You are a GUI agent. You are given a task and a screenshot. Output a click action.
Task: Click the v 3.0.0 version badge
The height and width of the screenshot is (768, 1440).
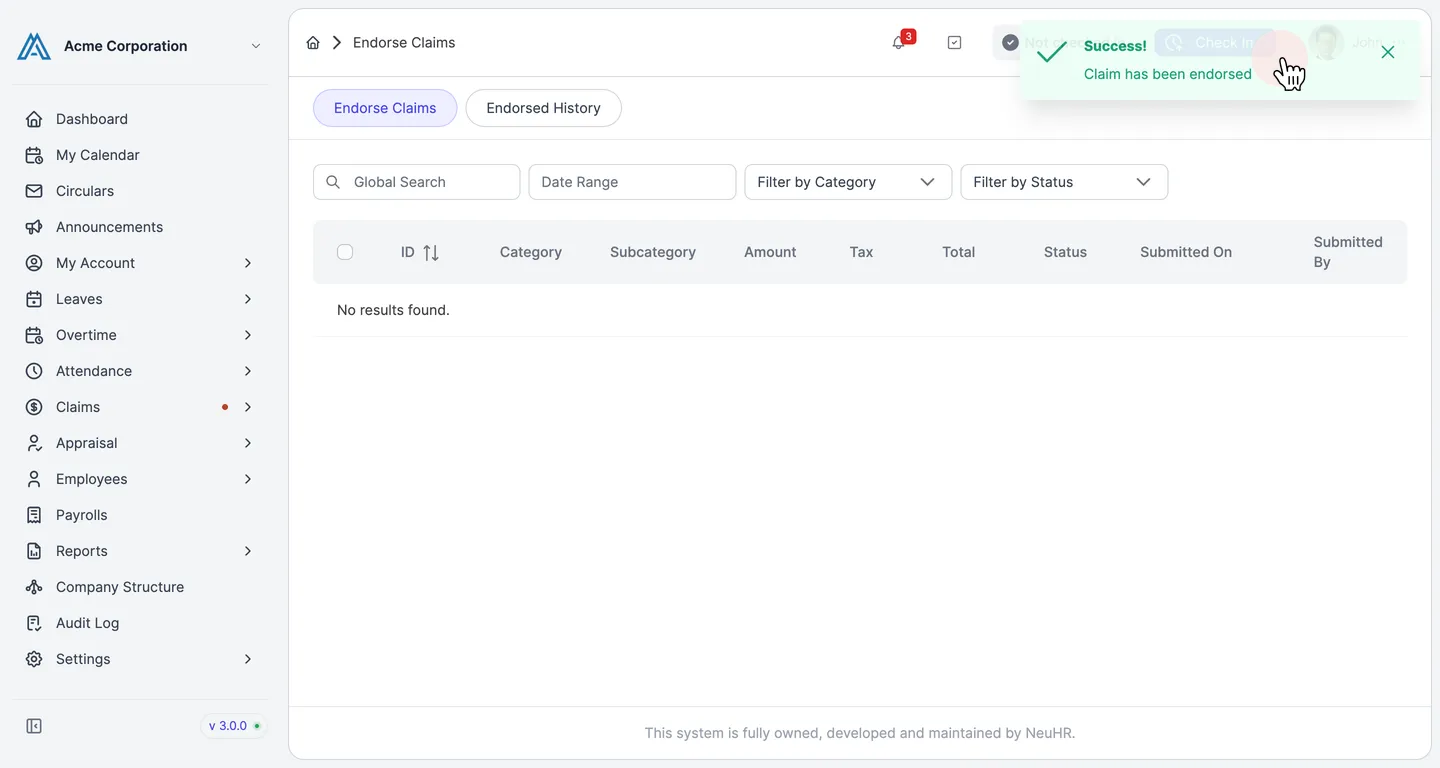(x=234, y=726)
